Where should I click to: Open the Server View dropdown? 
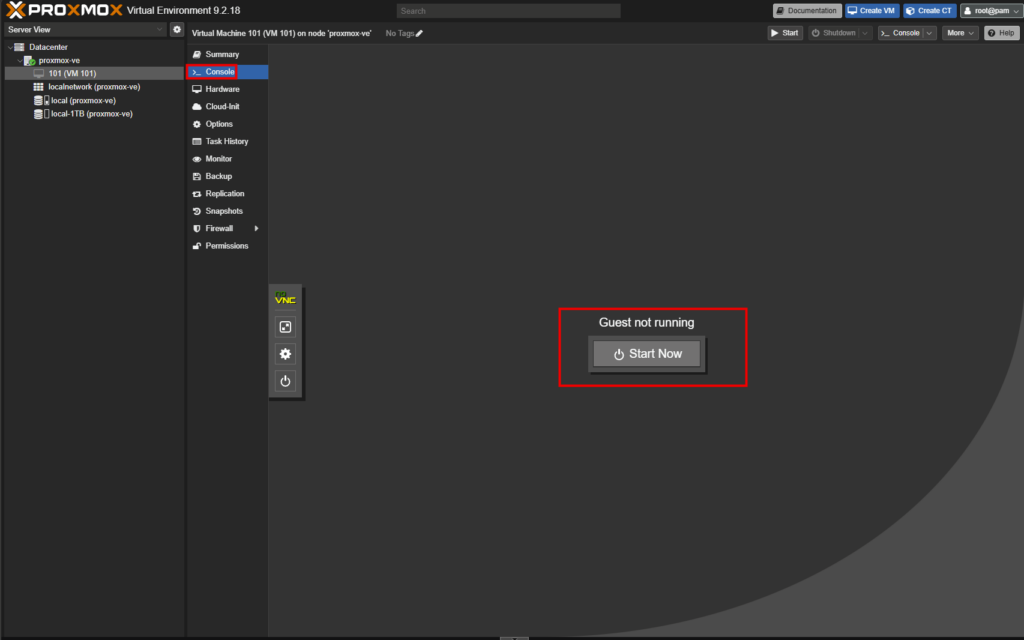point(159,29)
